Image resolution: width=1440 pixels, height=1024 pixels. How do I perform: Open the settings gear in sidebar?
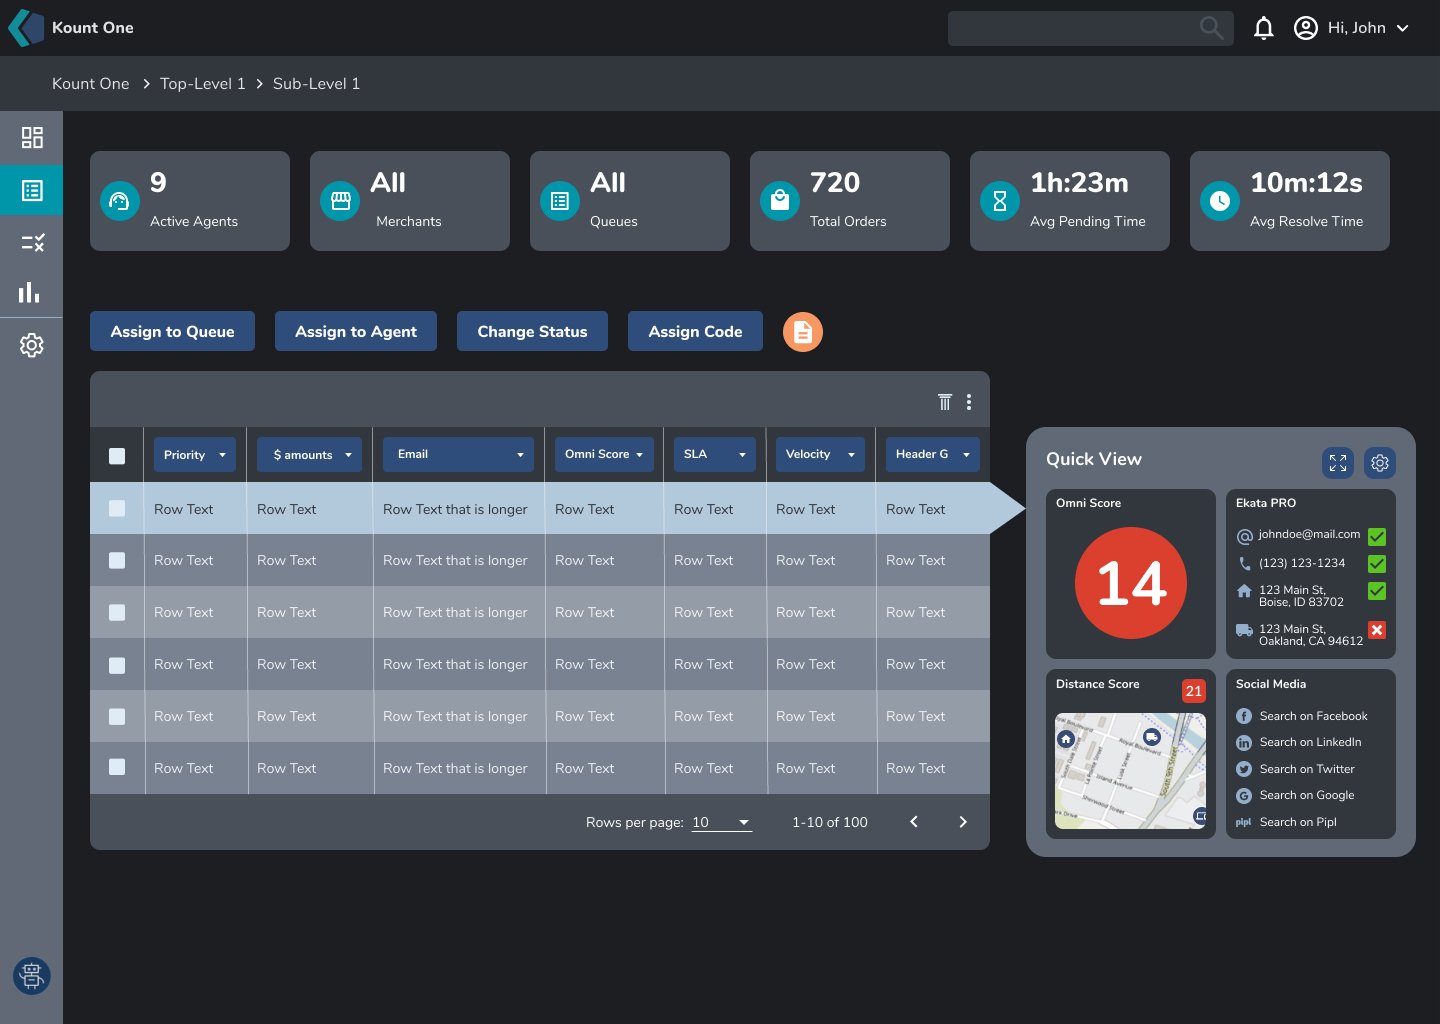click(32, 345)
